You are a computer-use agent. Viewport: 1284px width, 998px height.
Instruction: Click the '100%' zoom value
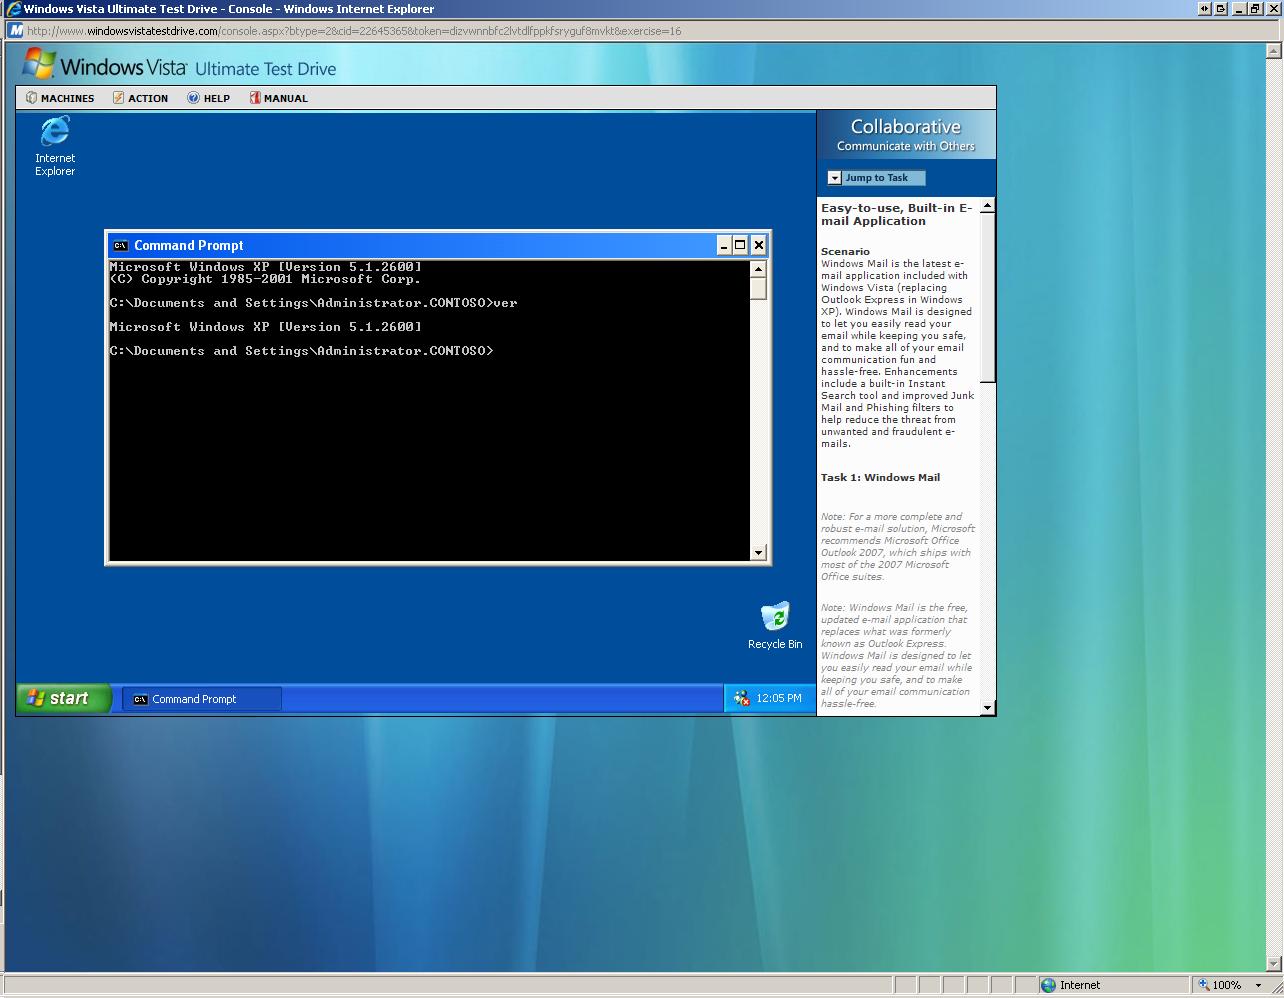(1227, 985)
